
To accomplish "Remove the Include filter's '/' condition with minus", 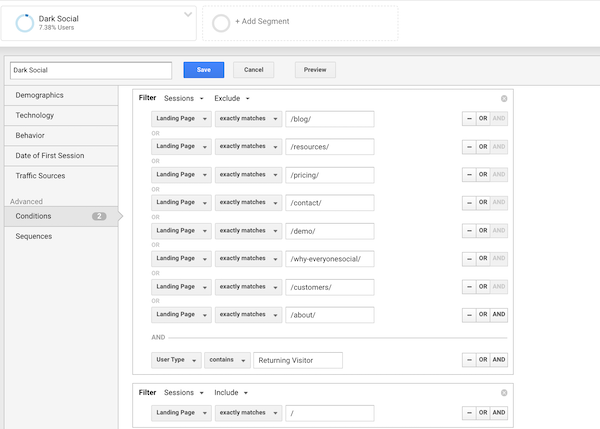I will point(469,413).
